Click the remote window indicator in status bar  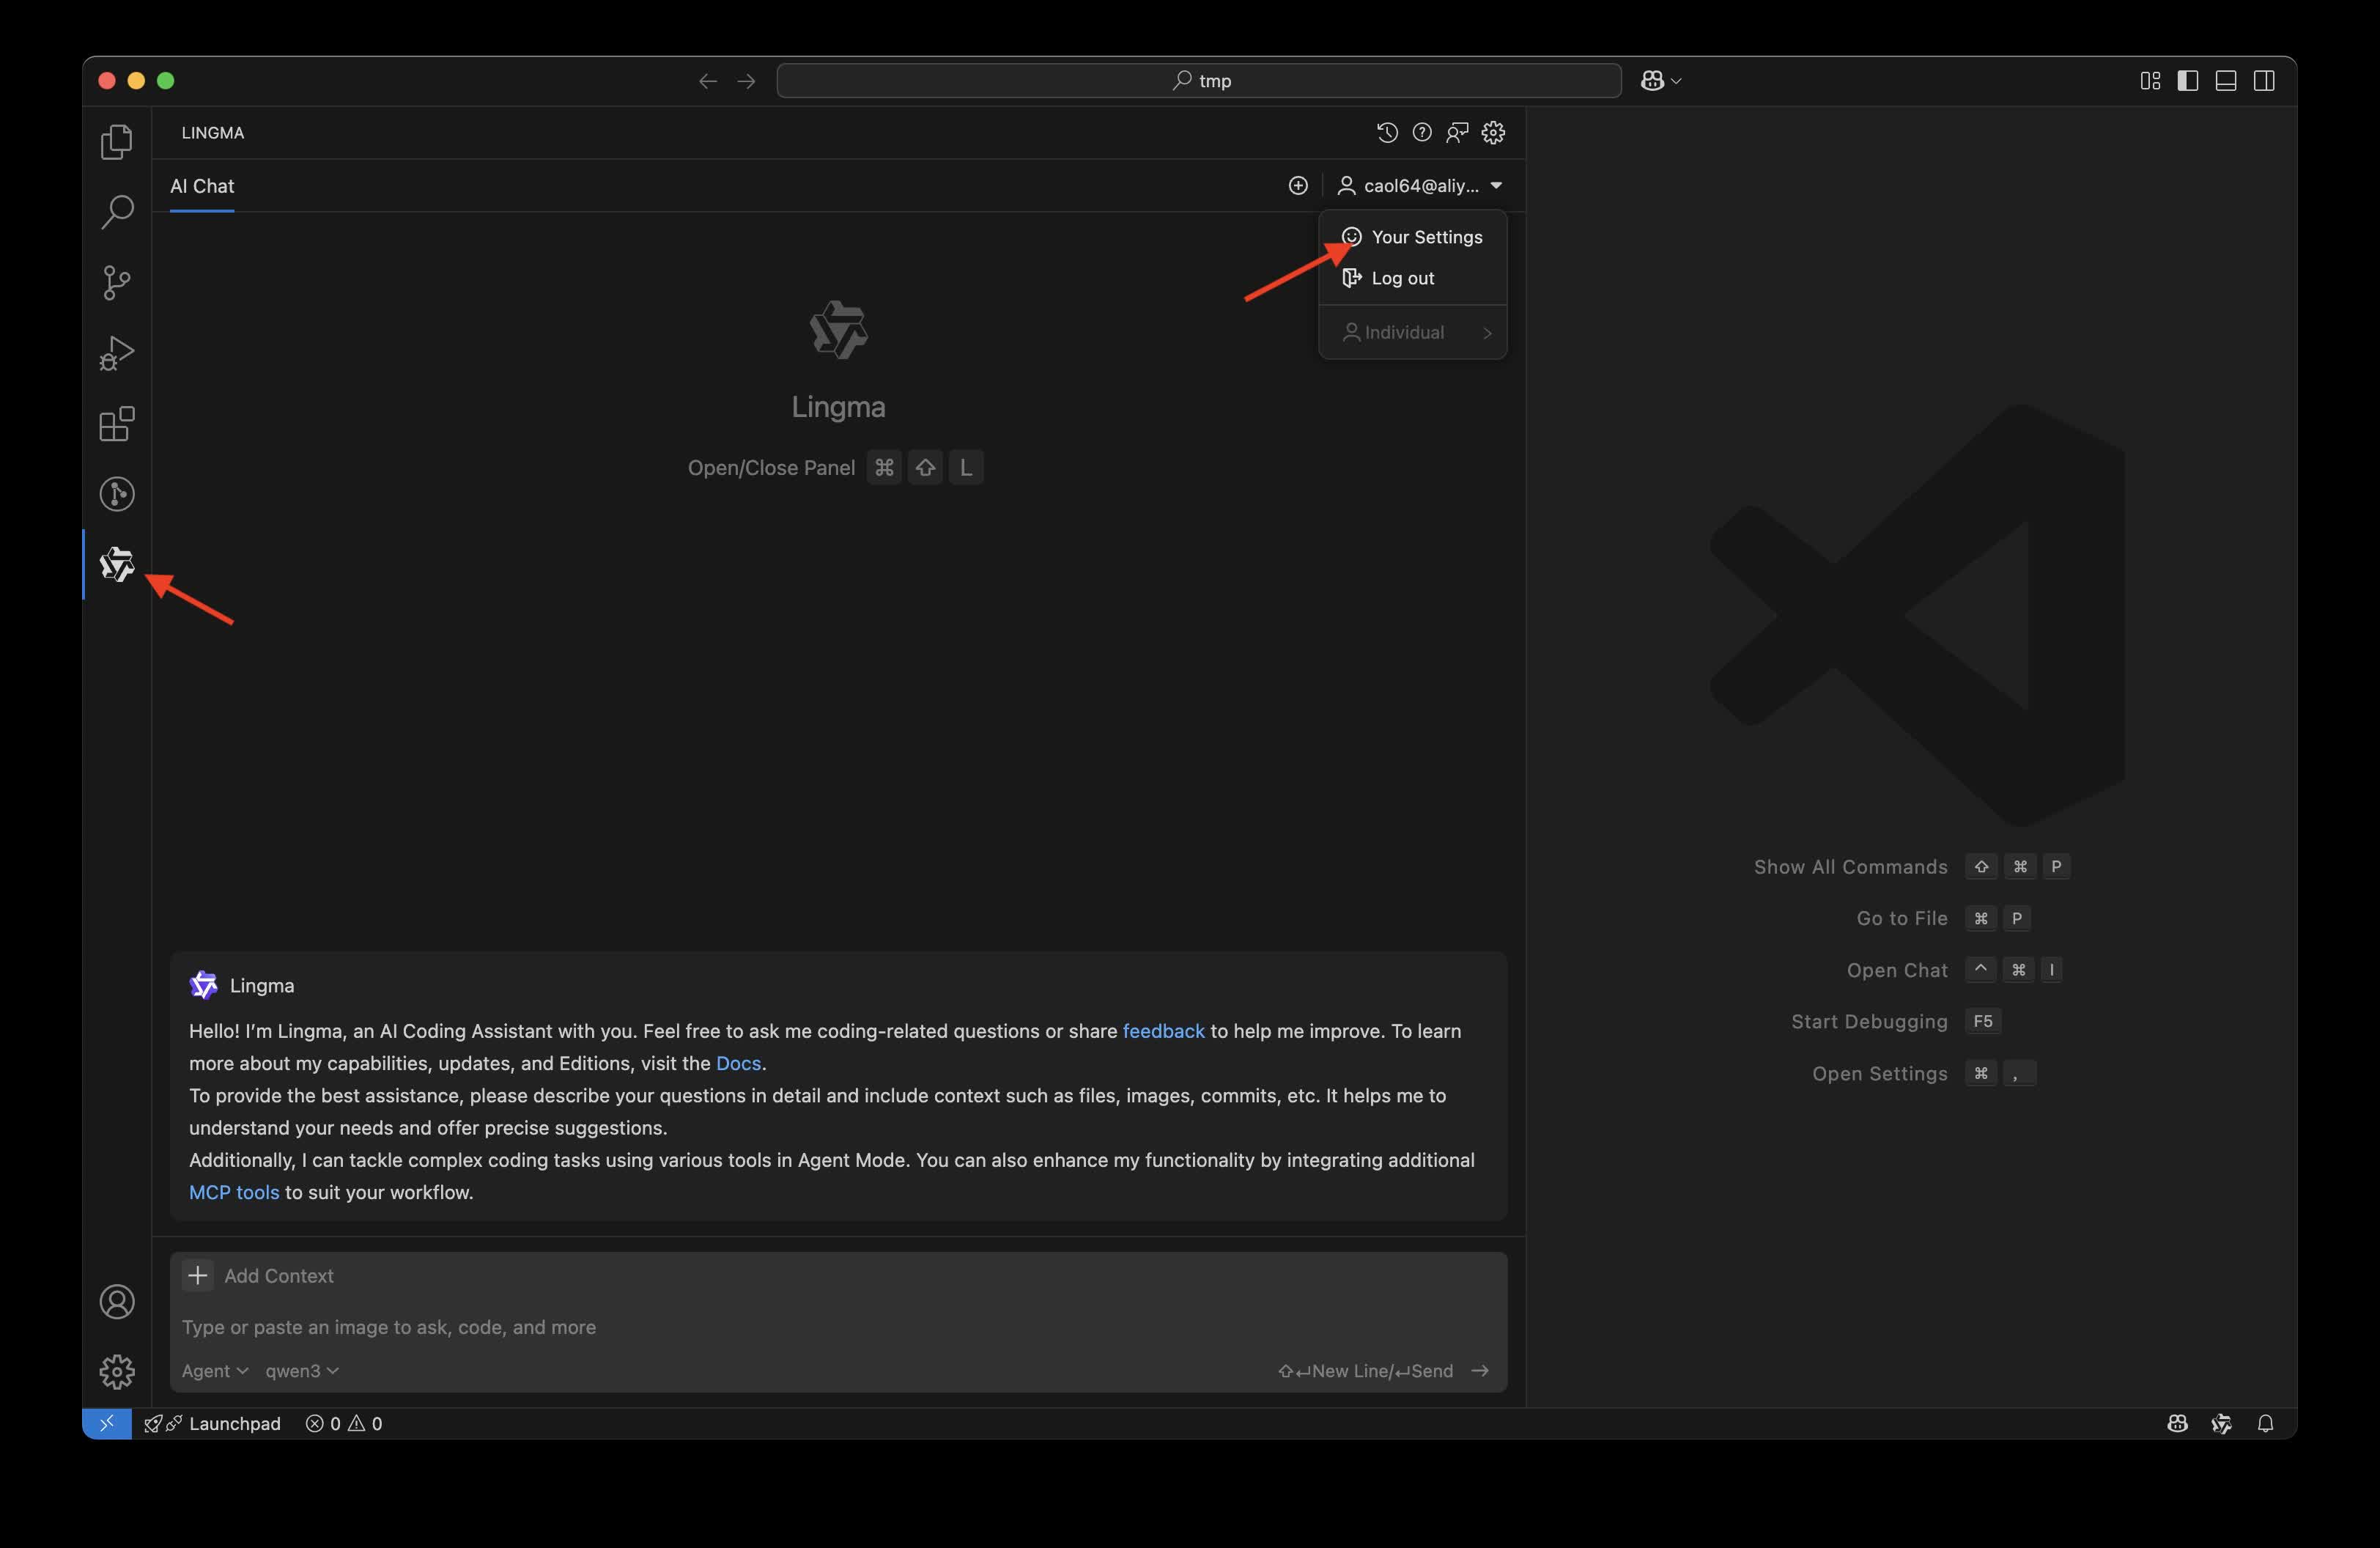(x=107, y=1423)
